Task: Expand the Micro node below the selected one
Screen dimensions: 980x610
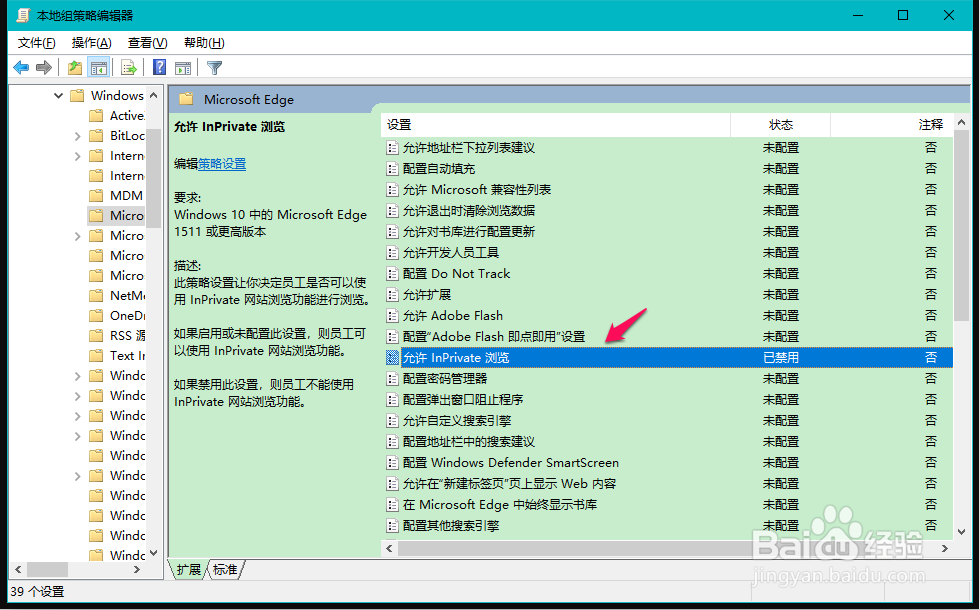Action: click(x=78, y=236)
